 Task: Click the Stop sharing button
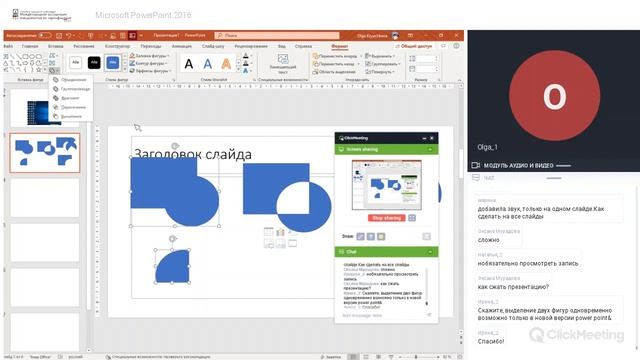click(387, 218)
